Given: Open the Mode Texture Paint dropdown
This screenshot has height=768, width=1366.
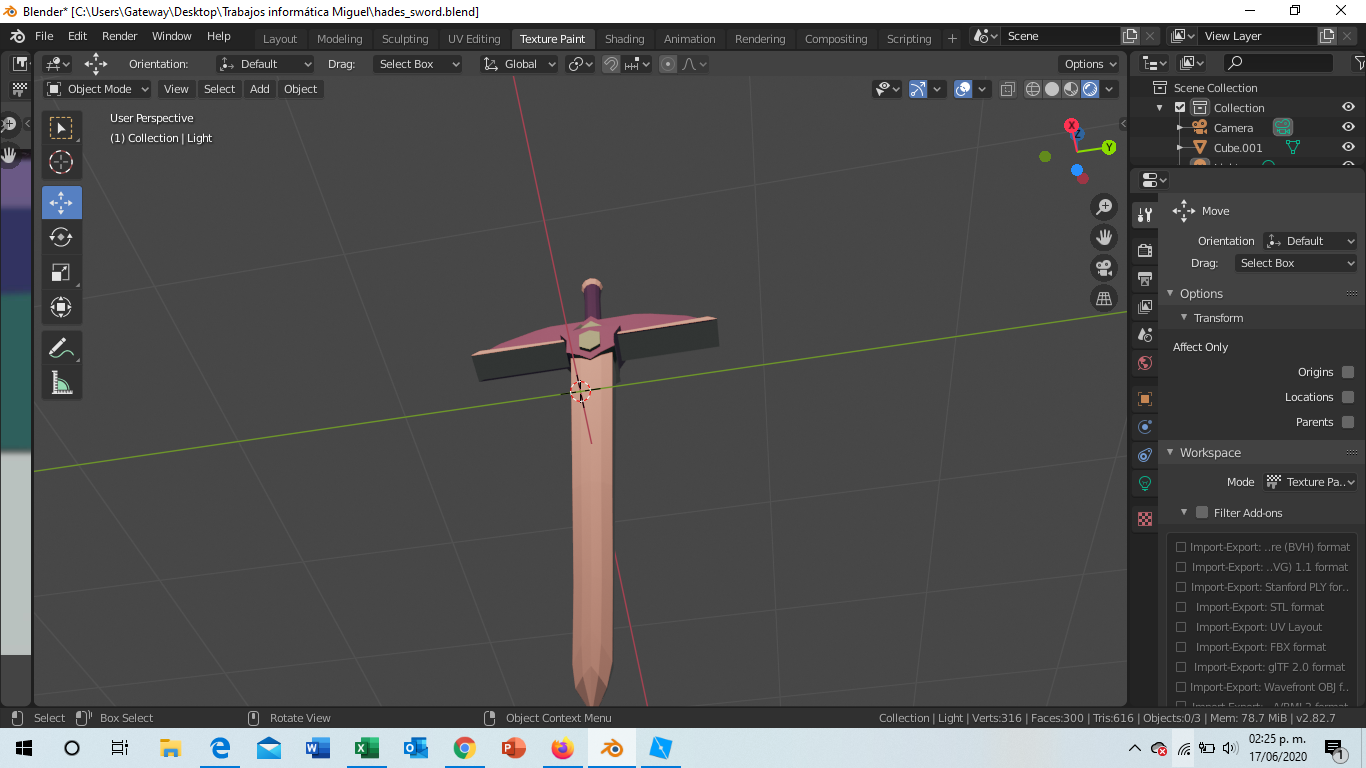Looking at the screenshot, I should click(x=1310, y=482).
